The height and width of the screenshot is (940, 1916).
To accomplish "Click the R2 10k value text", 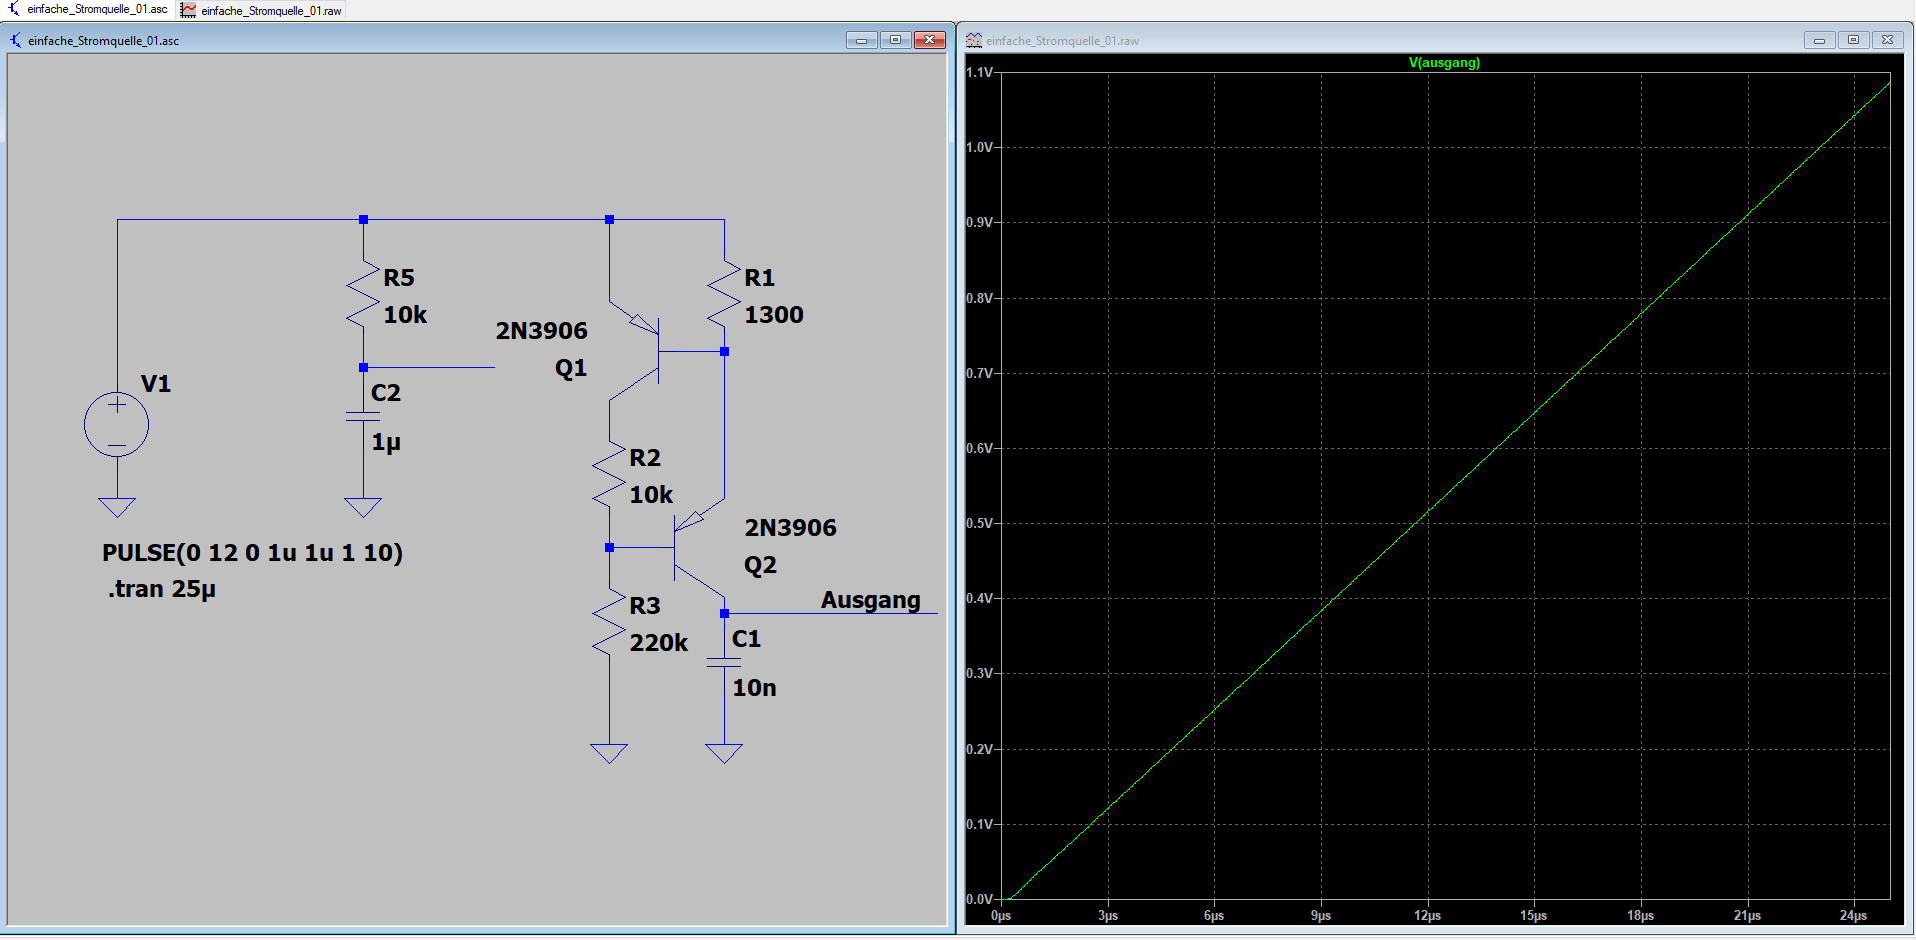I will coord(651,495).
